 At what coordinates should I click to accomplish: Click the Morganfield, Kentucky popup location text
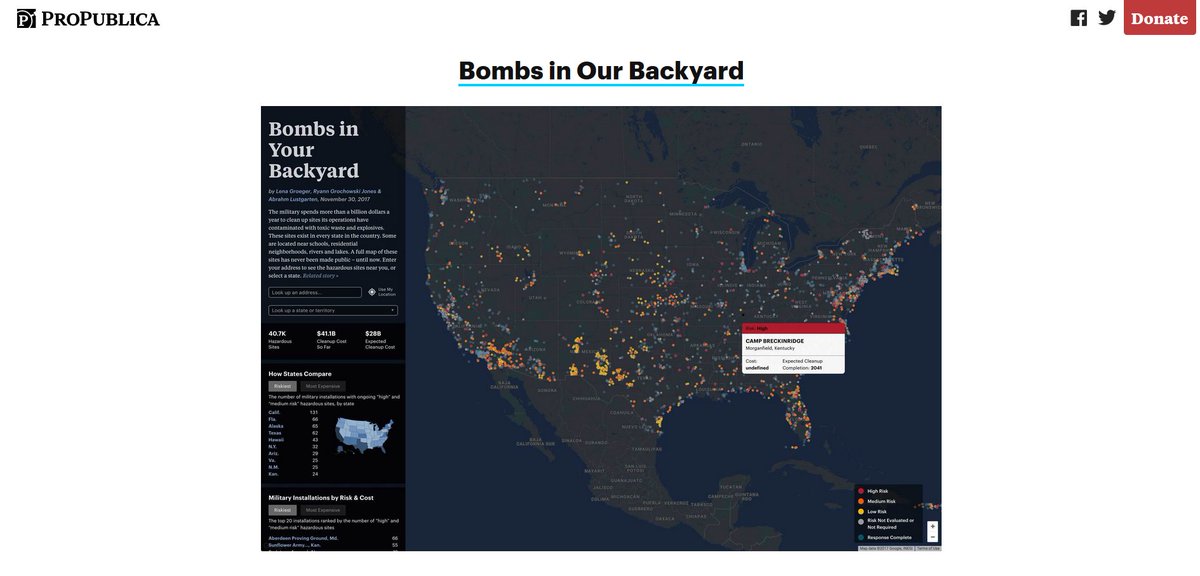coord(771,348)
